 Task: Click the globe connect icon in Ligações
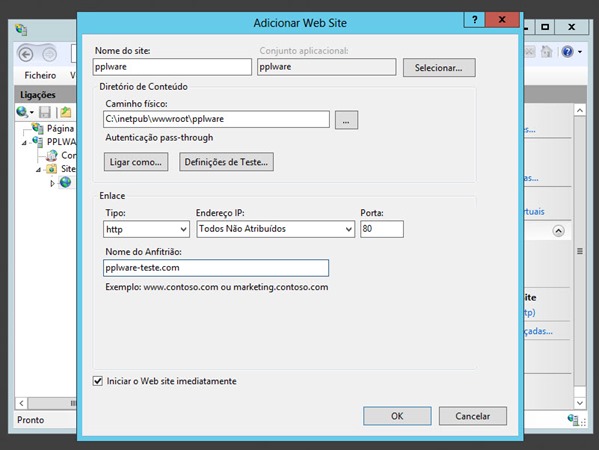(22, 112)
